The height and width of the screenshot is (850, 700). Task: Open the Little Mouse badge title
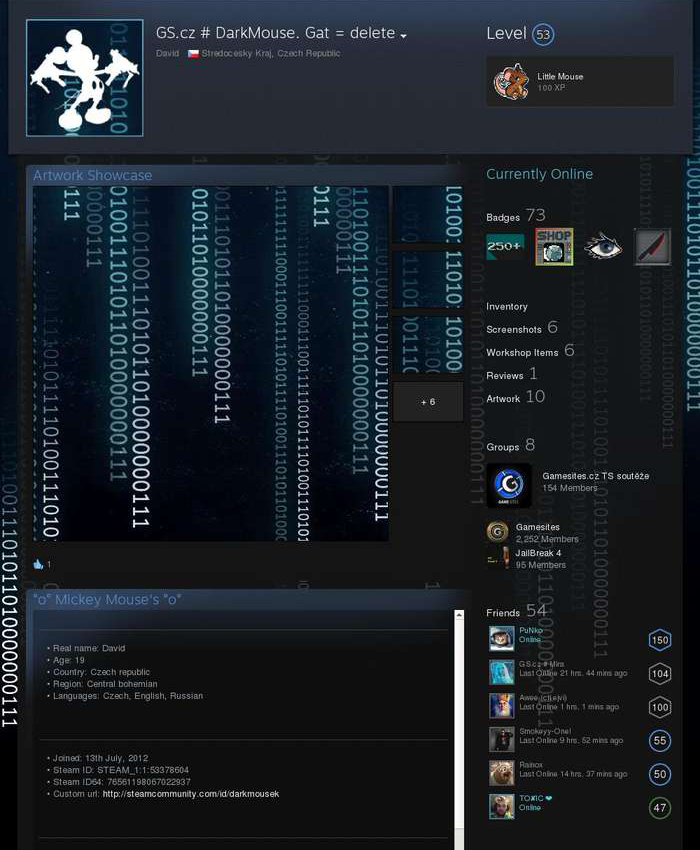pyautogui.click(x=560, y=76)
